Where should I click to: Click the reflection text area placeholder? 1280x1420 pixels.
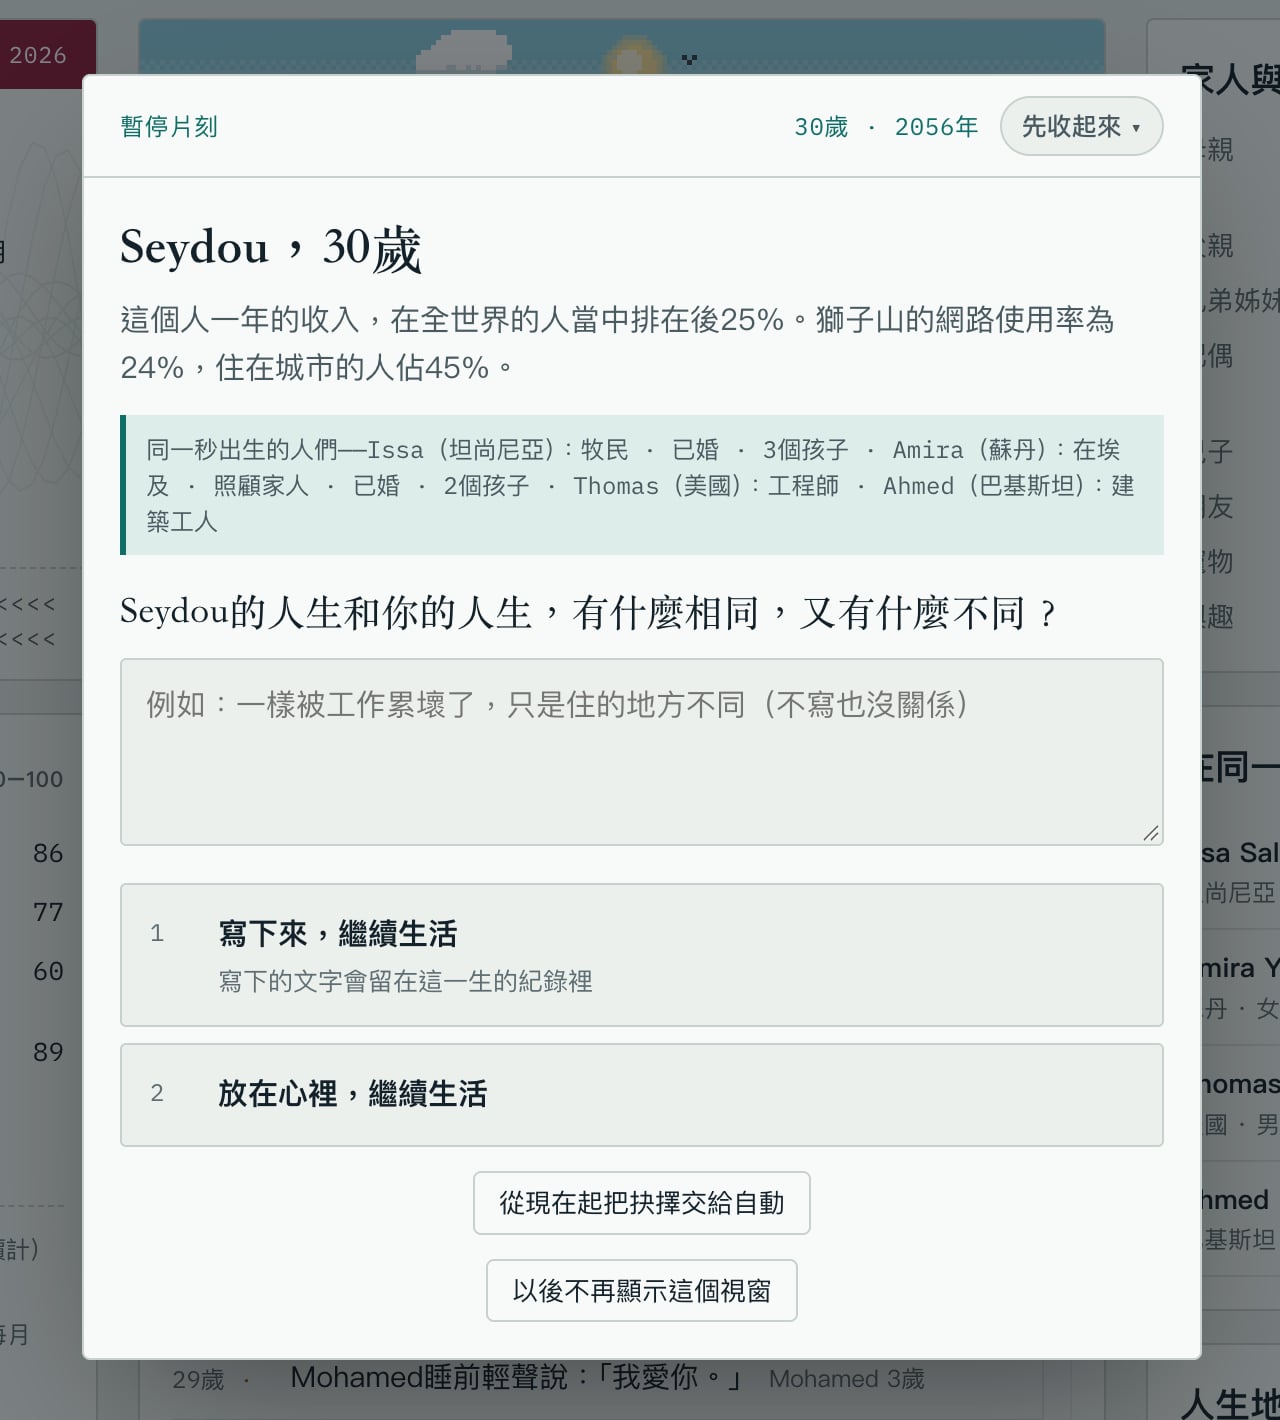pos(641,752)
